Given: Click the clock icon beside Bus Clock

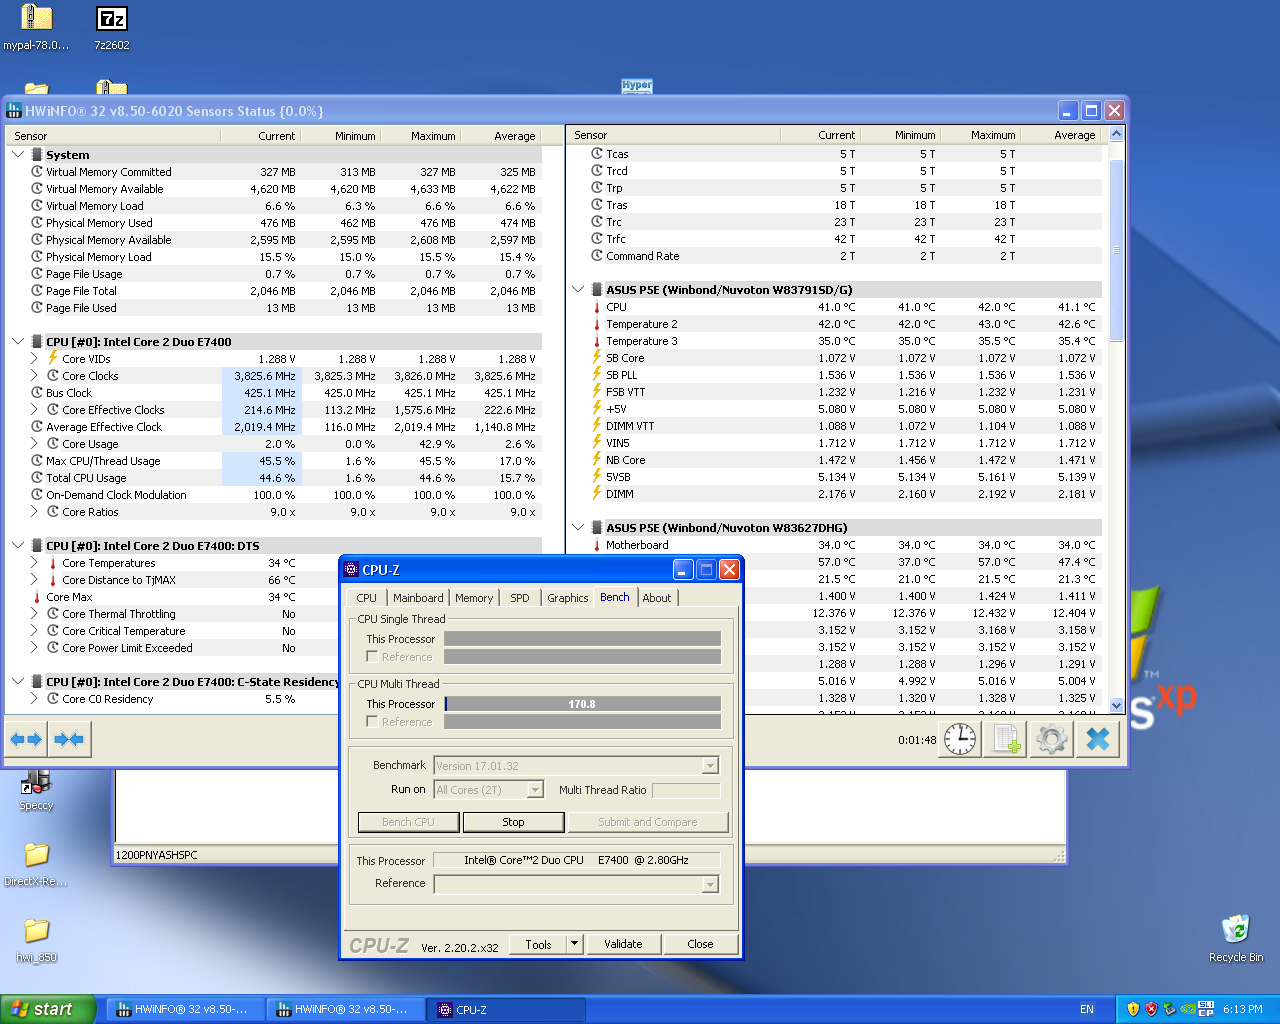Looking at the screenshot, I should 37,393.
